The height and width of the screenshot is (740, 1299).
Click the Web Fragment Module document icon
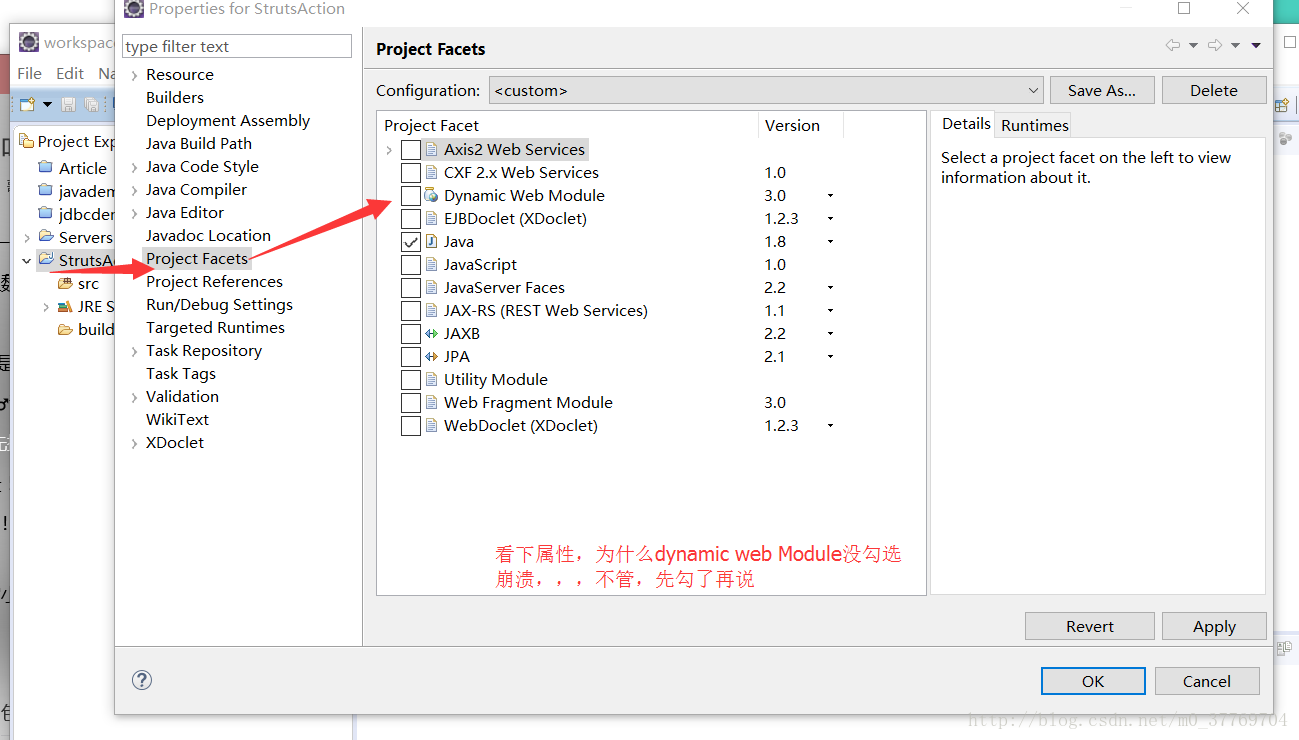431,403
